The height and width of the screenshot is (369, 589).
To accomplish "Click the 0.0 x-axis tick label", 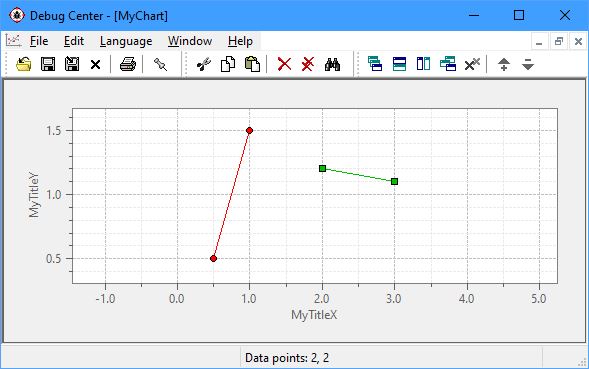I will [x=177, y=299].
